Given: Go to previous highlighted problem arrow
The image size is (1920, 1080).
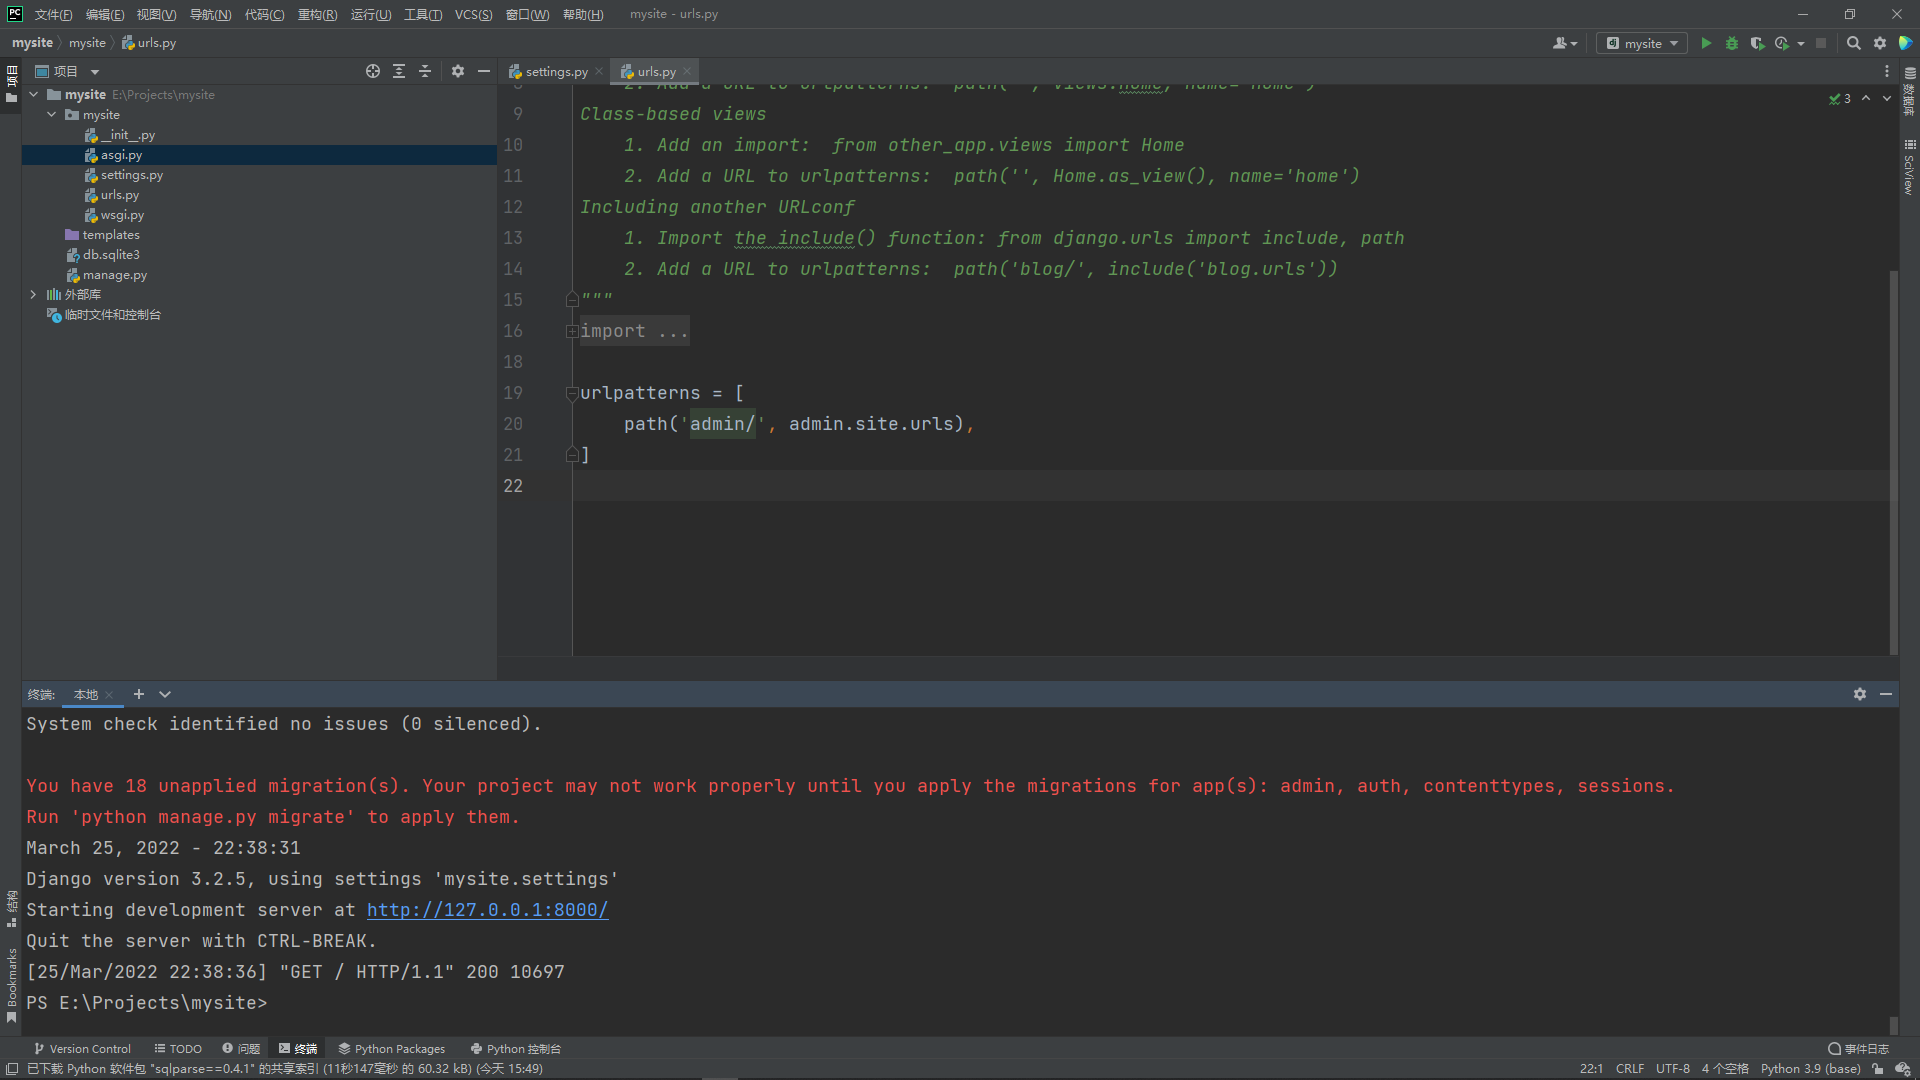Looking at the screenshot, I should [1866, 98].
